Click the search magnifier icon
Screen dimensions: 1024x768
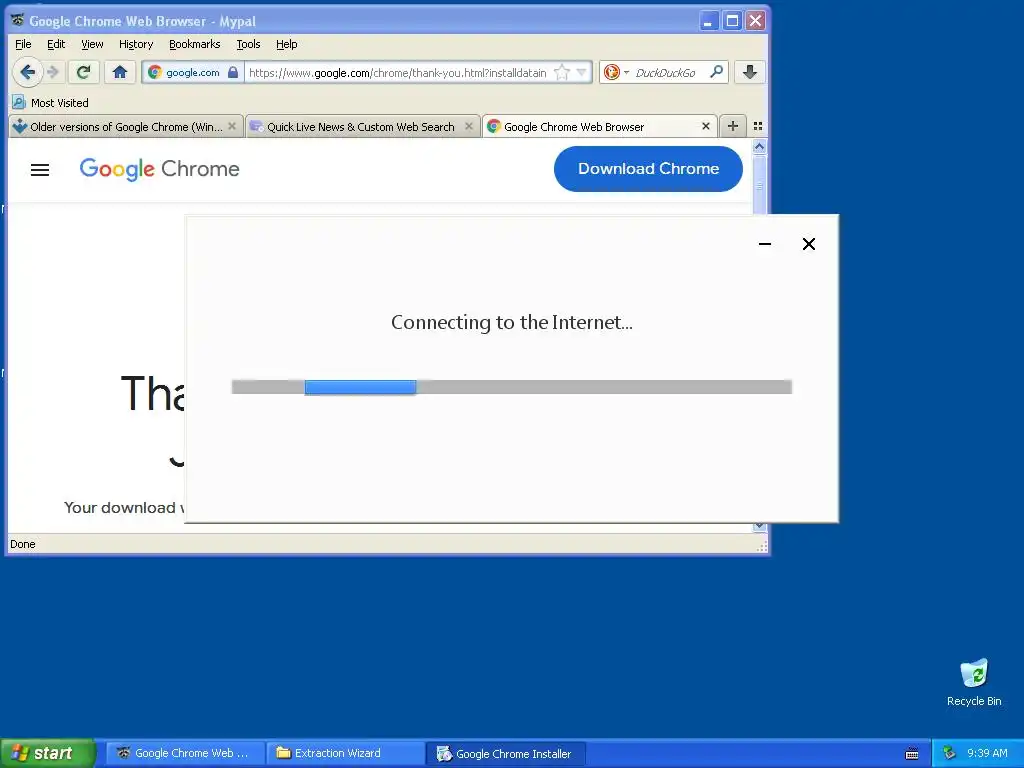pos(716,72)
